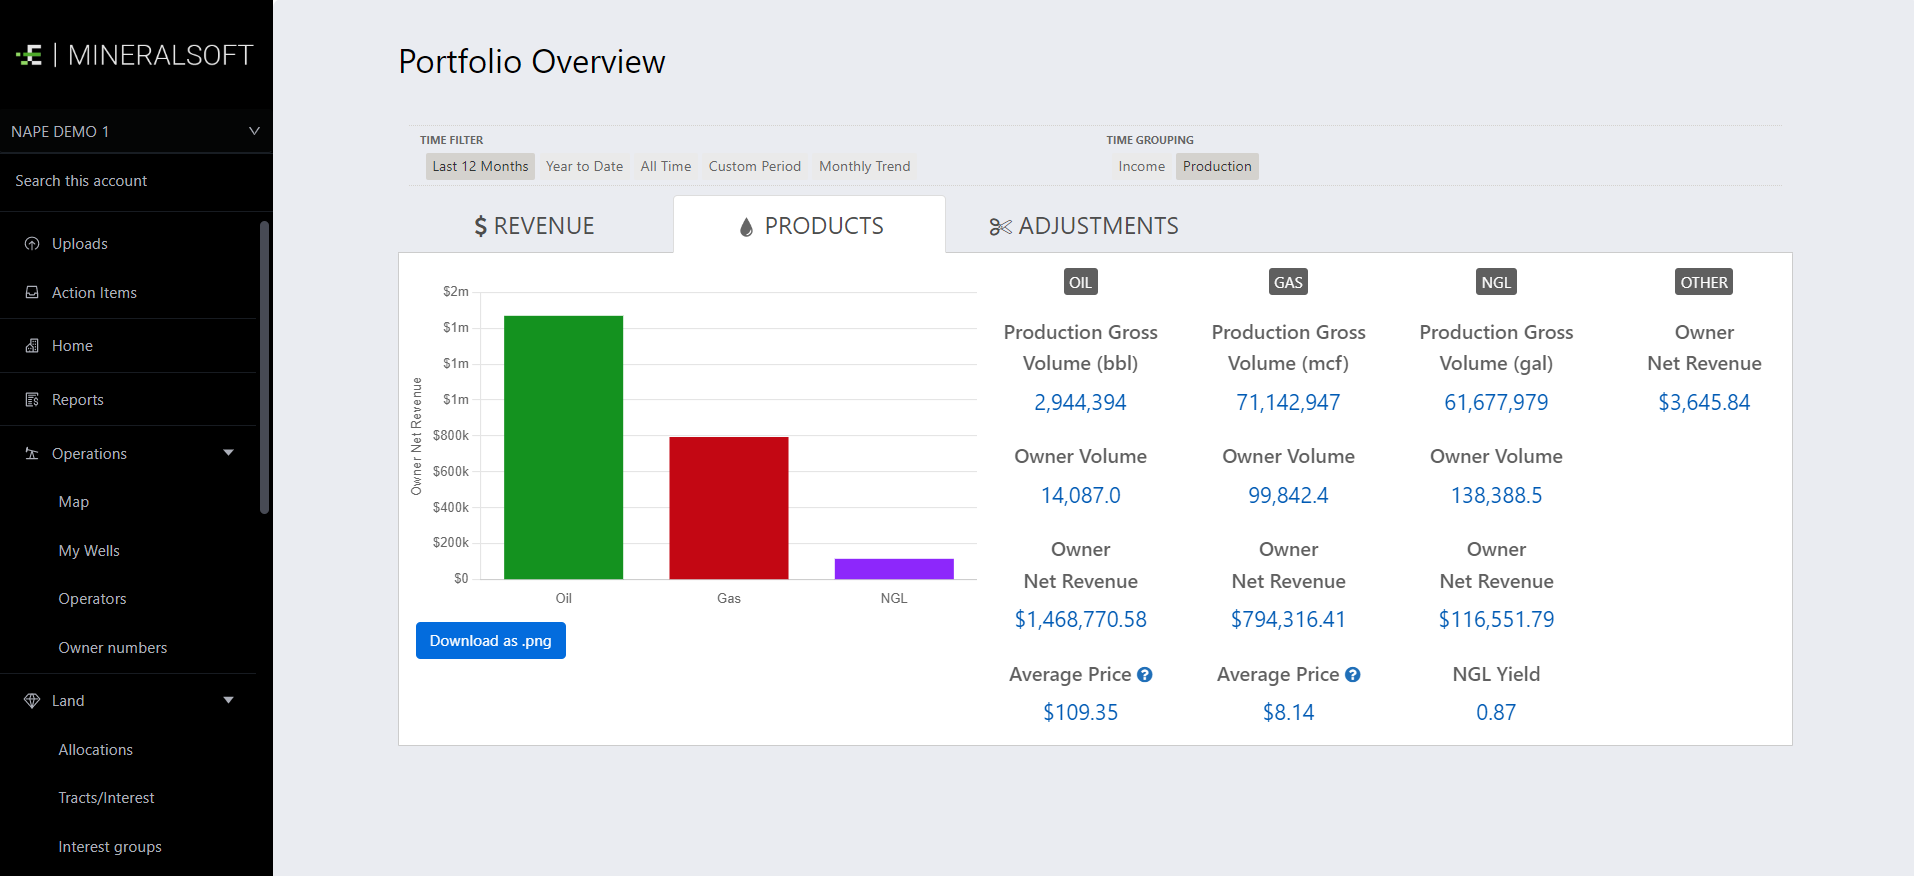This screenshot has width=1914, height=876.
Task: Click the Mineralsoft logo icon
Action: (30, 55)
